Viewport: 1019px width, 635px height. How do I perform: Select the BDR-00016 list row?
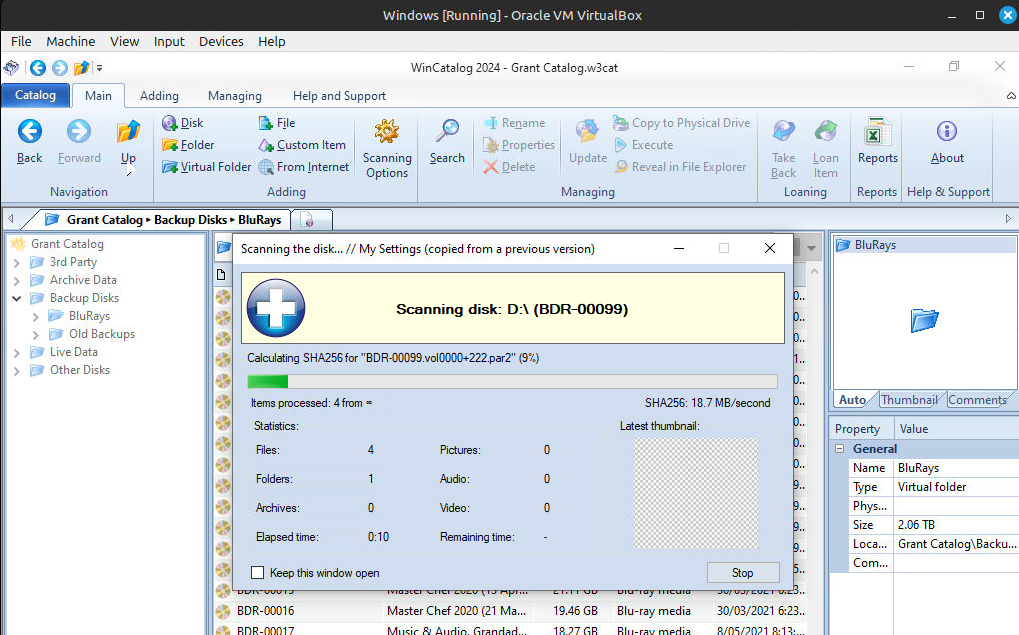tap(511, 611)
